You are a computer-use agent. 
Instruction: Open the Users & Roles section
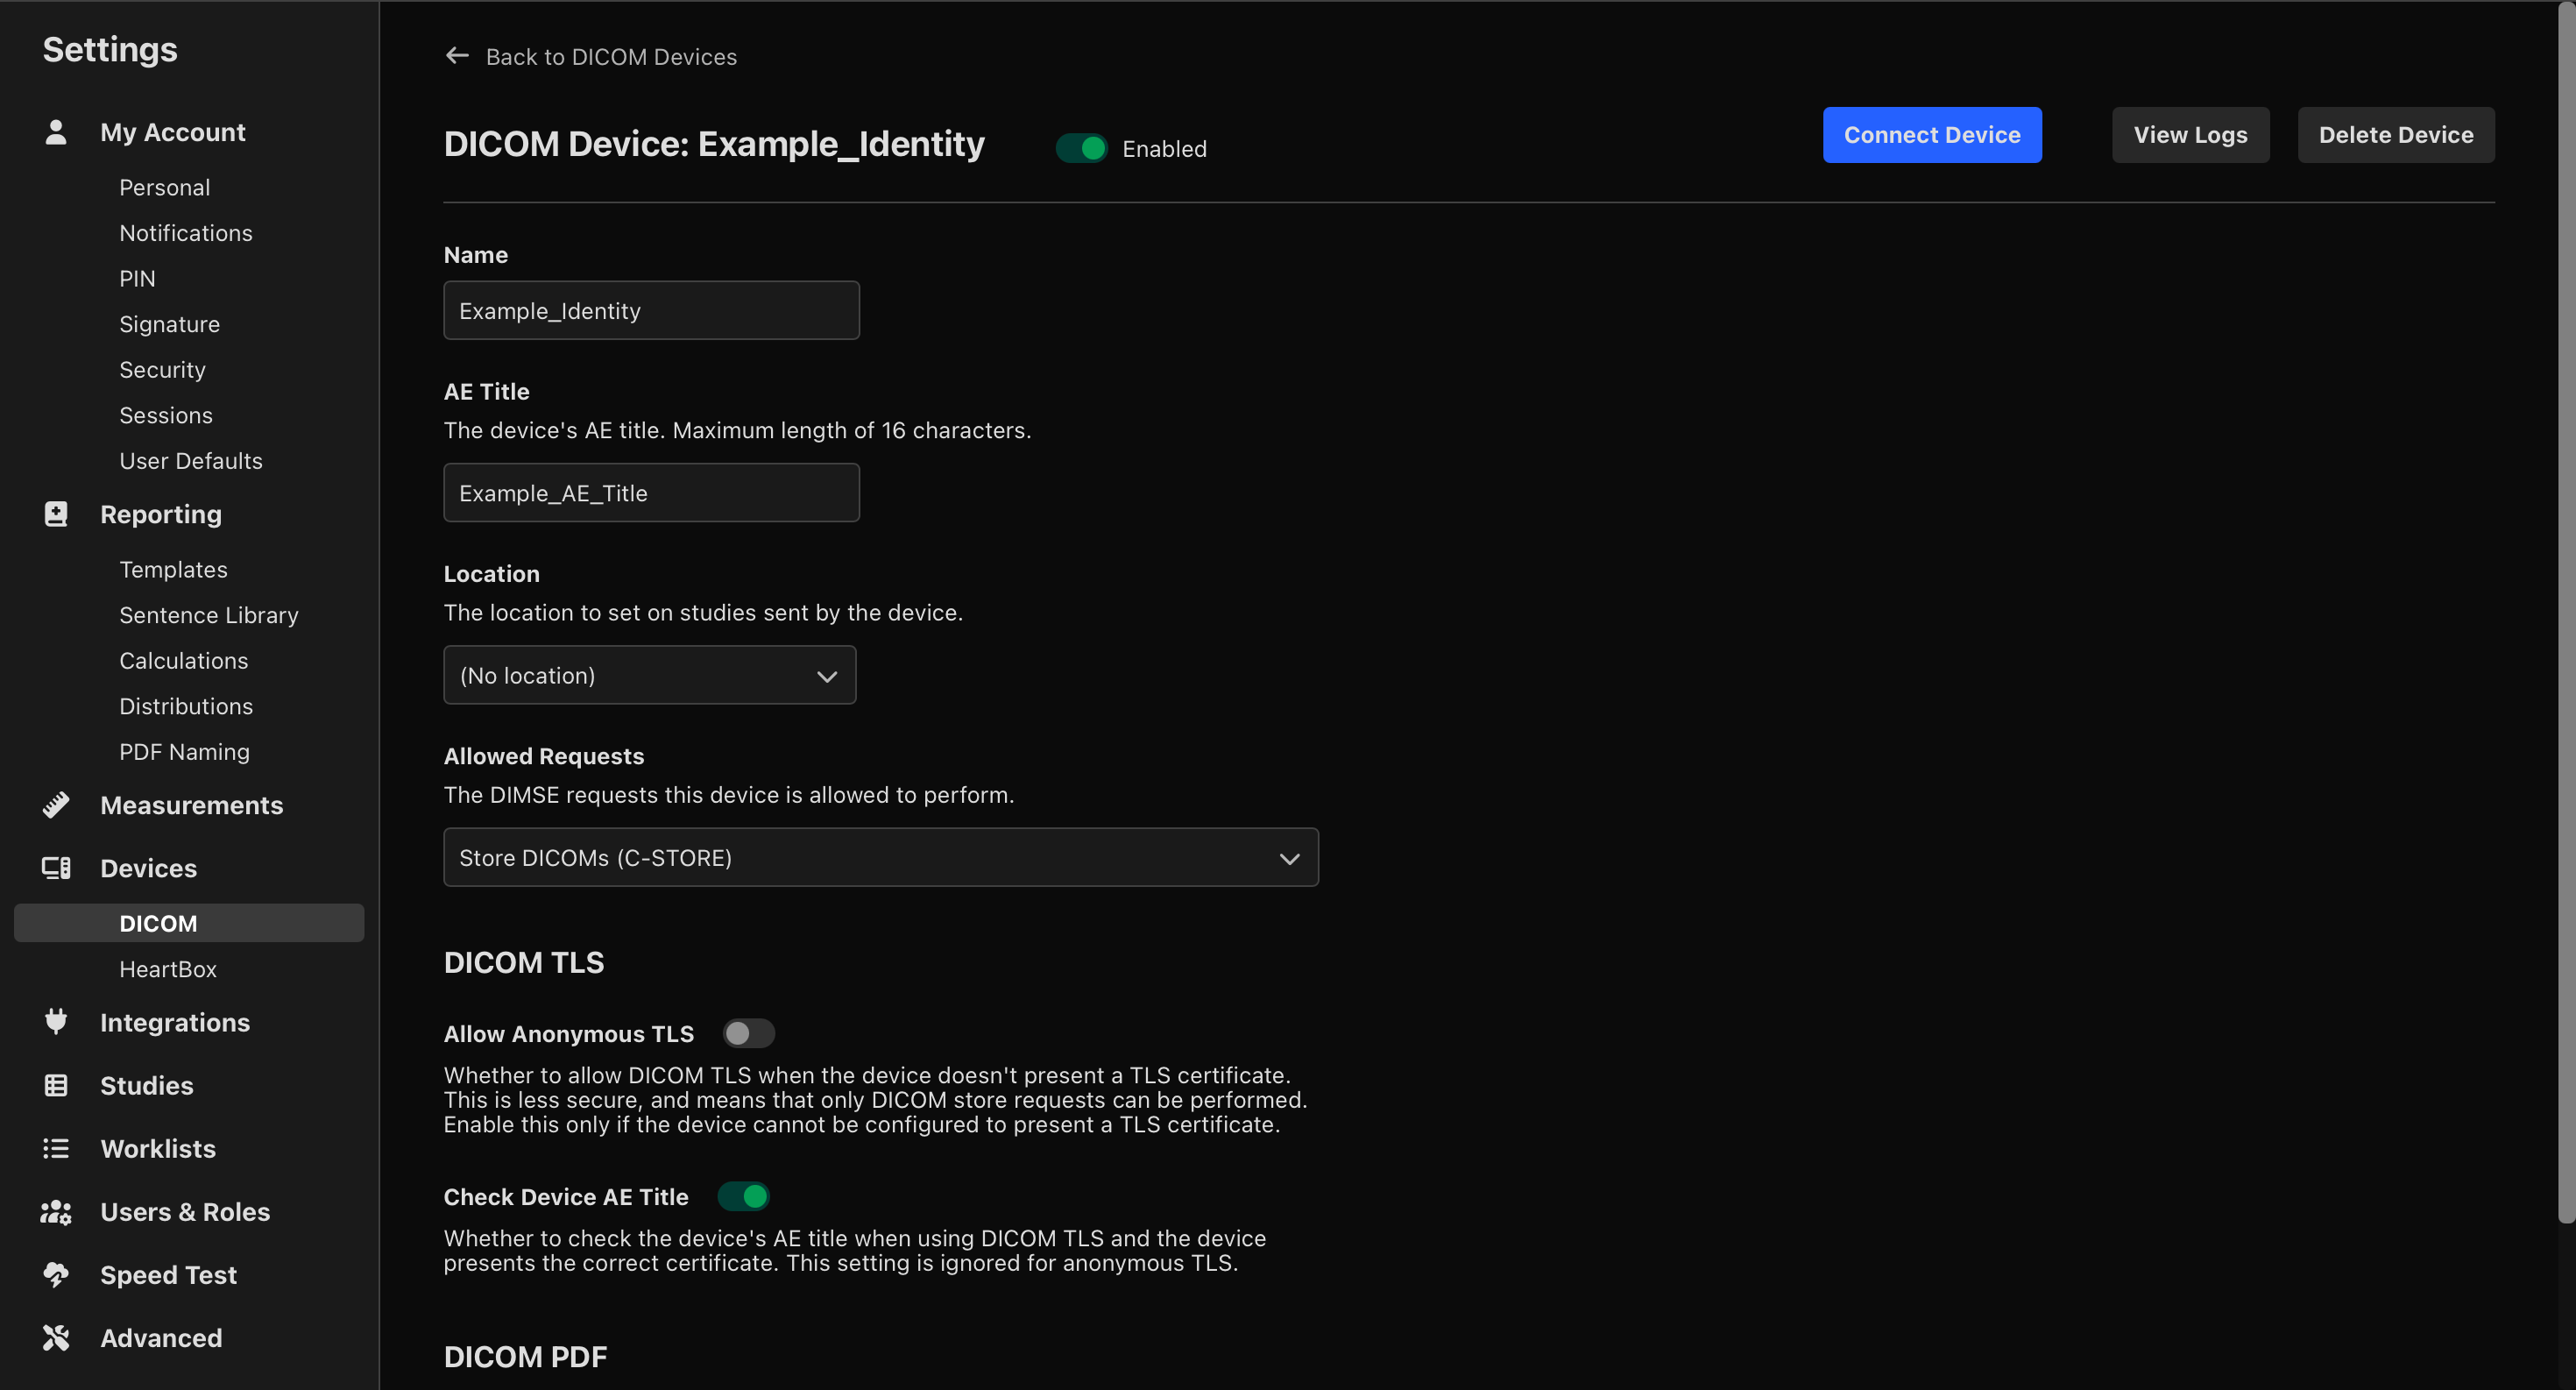click(x=185, y=1212)
